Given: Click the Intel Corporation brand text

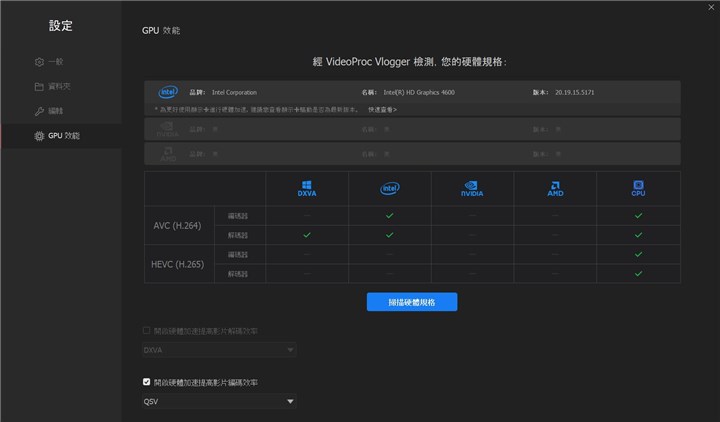Looking at the screenshot, I should (x=234, y=92).
